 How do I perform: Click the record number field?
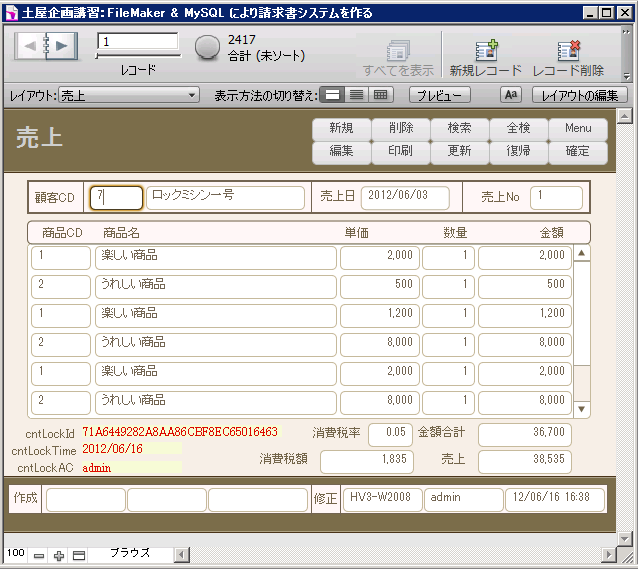(x=138, y=41)
